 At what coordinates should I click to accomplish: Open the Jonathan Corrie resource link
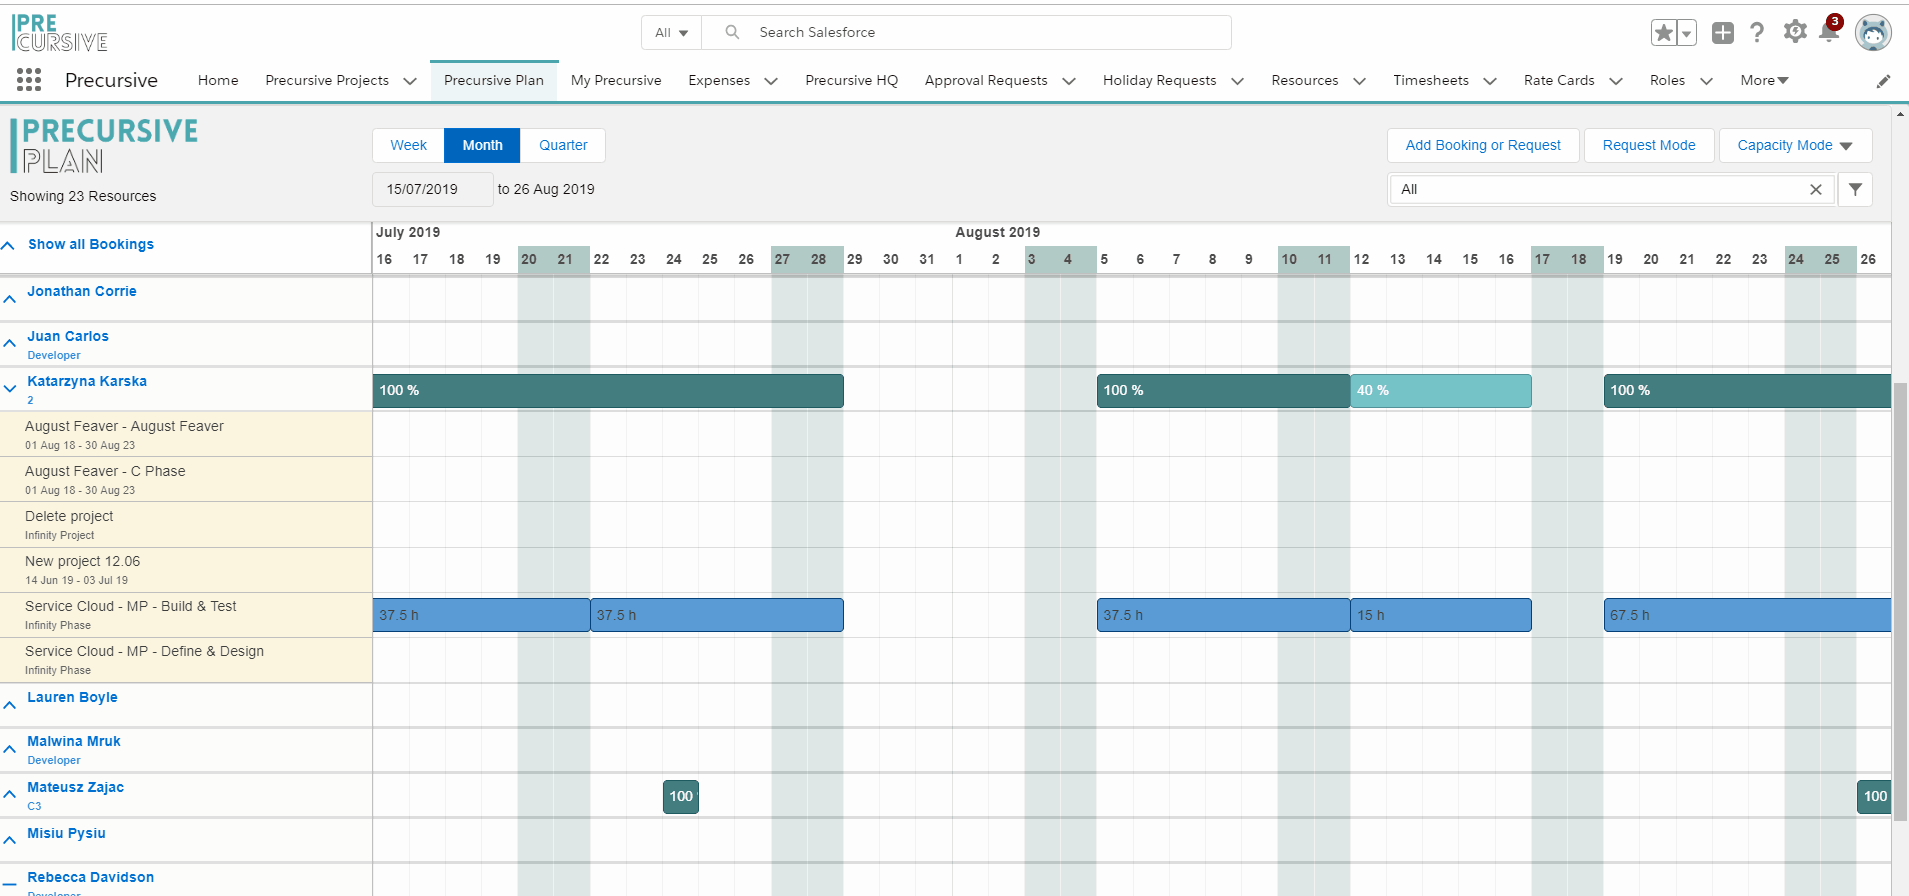(82, 291)
